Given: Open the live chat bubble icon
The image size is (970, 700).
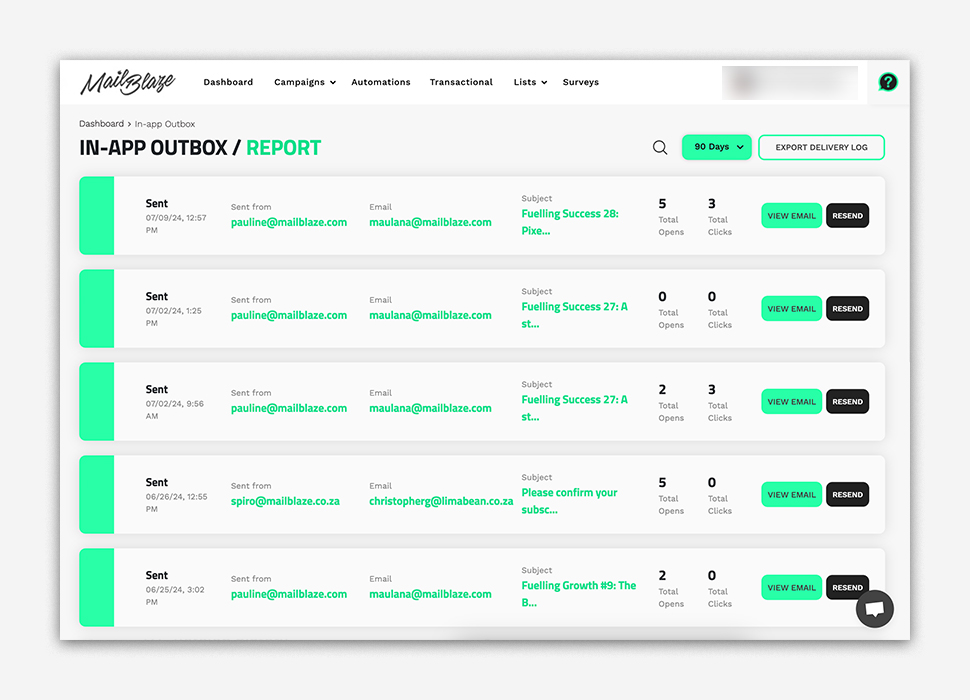Looking at the screenshot, I should pos(874,608).
